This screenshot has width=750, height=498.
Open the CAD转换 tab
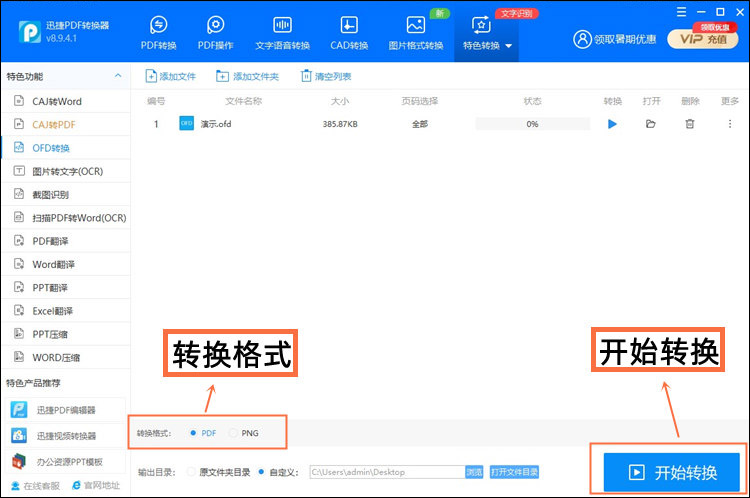349,33
